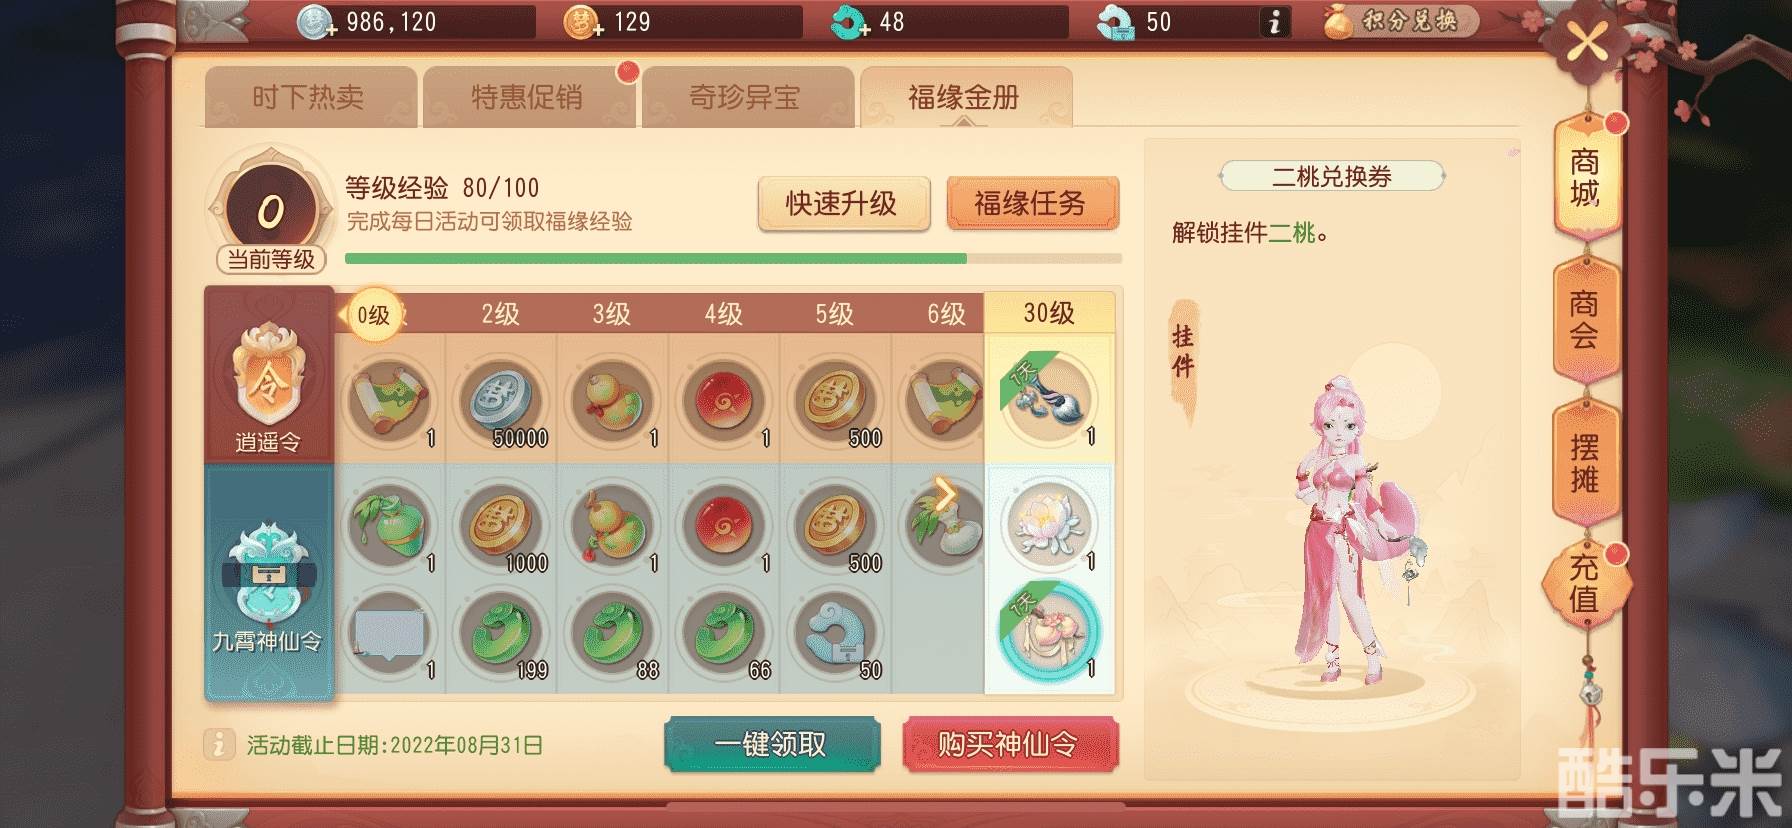
Task: Click the 购买神仙令 button
Action: [1009, 744]
